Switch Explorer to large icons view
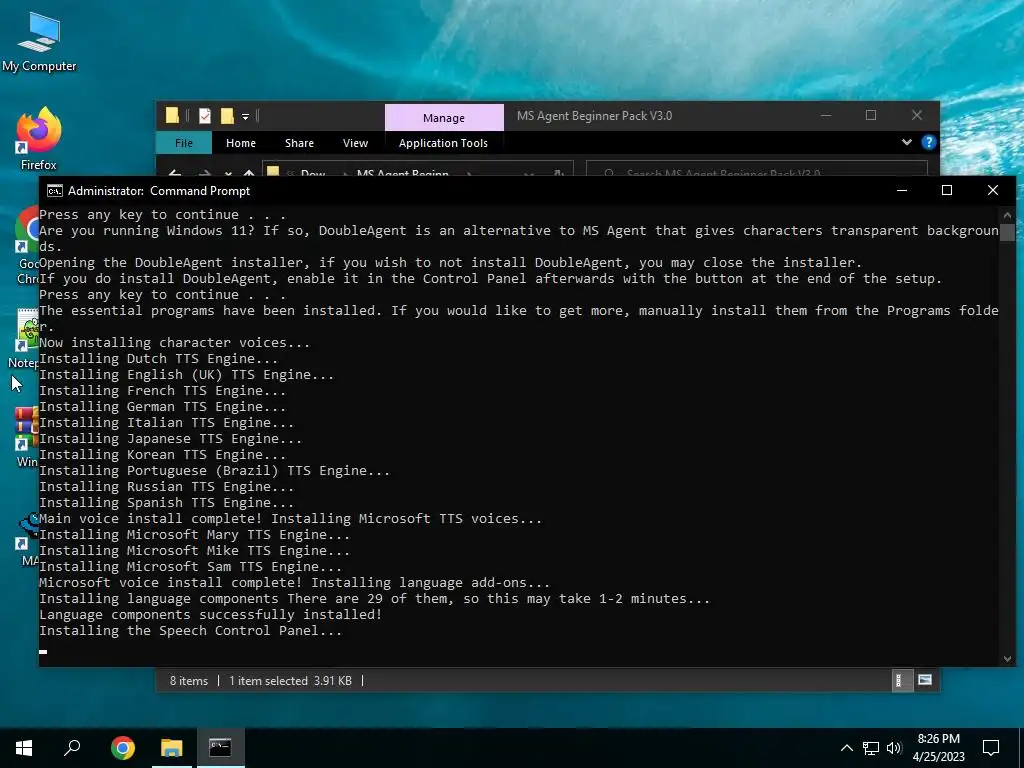 pos(925,680)
